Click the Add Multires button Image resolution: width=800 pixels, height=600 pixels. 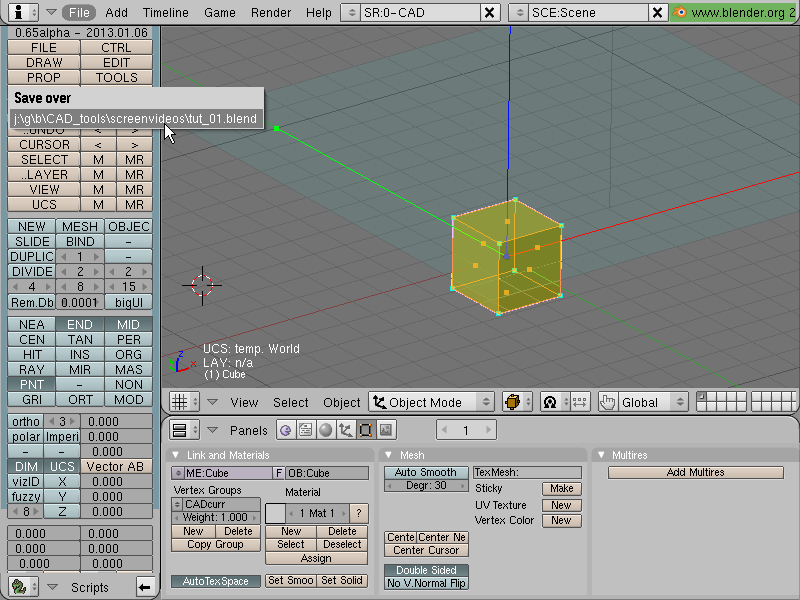(695, 472)
